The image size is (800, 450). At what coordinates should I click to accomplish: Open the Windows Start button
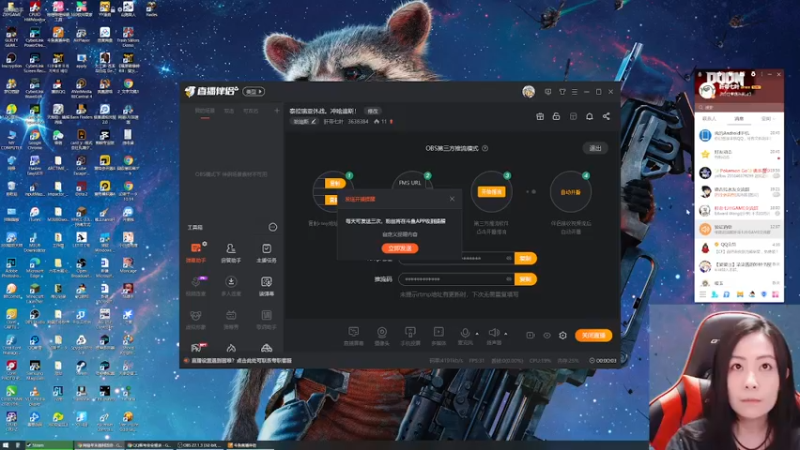(6, 445)
